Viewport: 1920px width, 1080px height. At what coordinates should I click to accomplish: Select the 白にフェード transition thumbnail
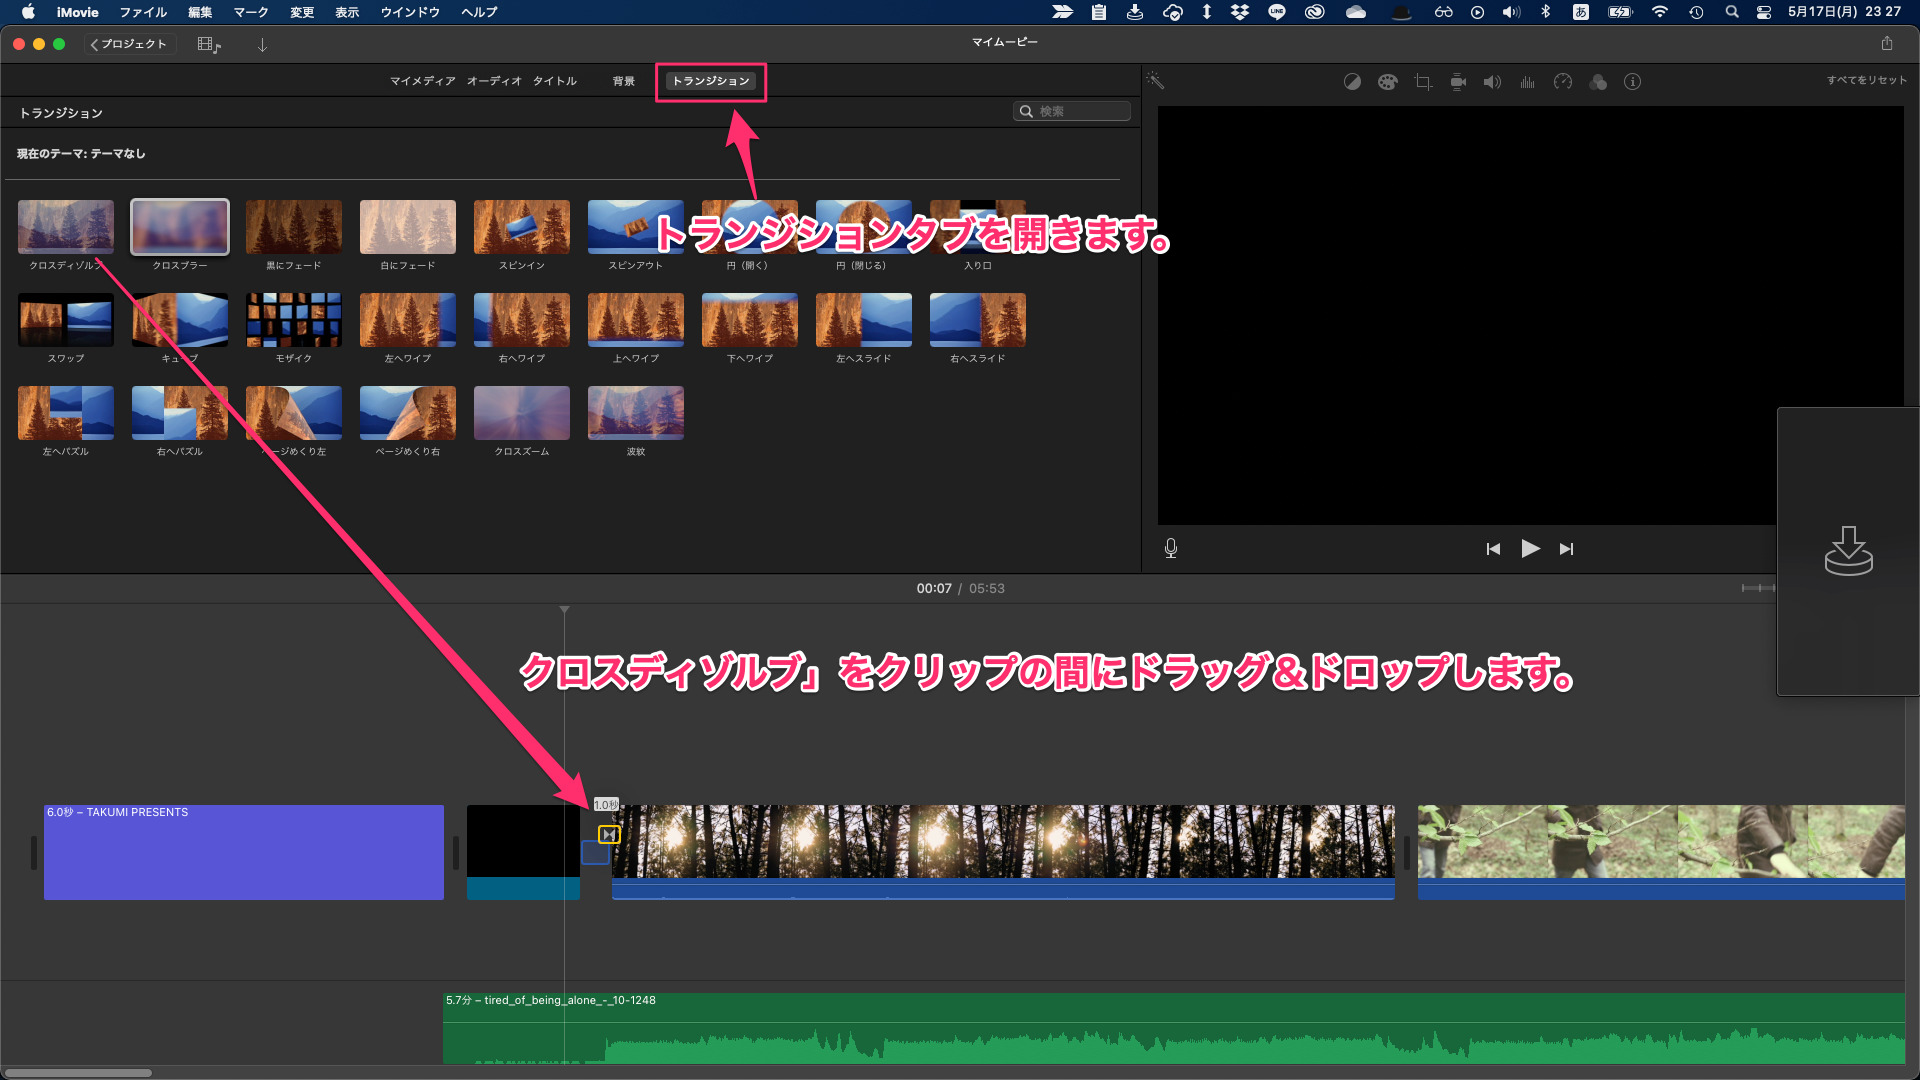(x=408, y=227)
